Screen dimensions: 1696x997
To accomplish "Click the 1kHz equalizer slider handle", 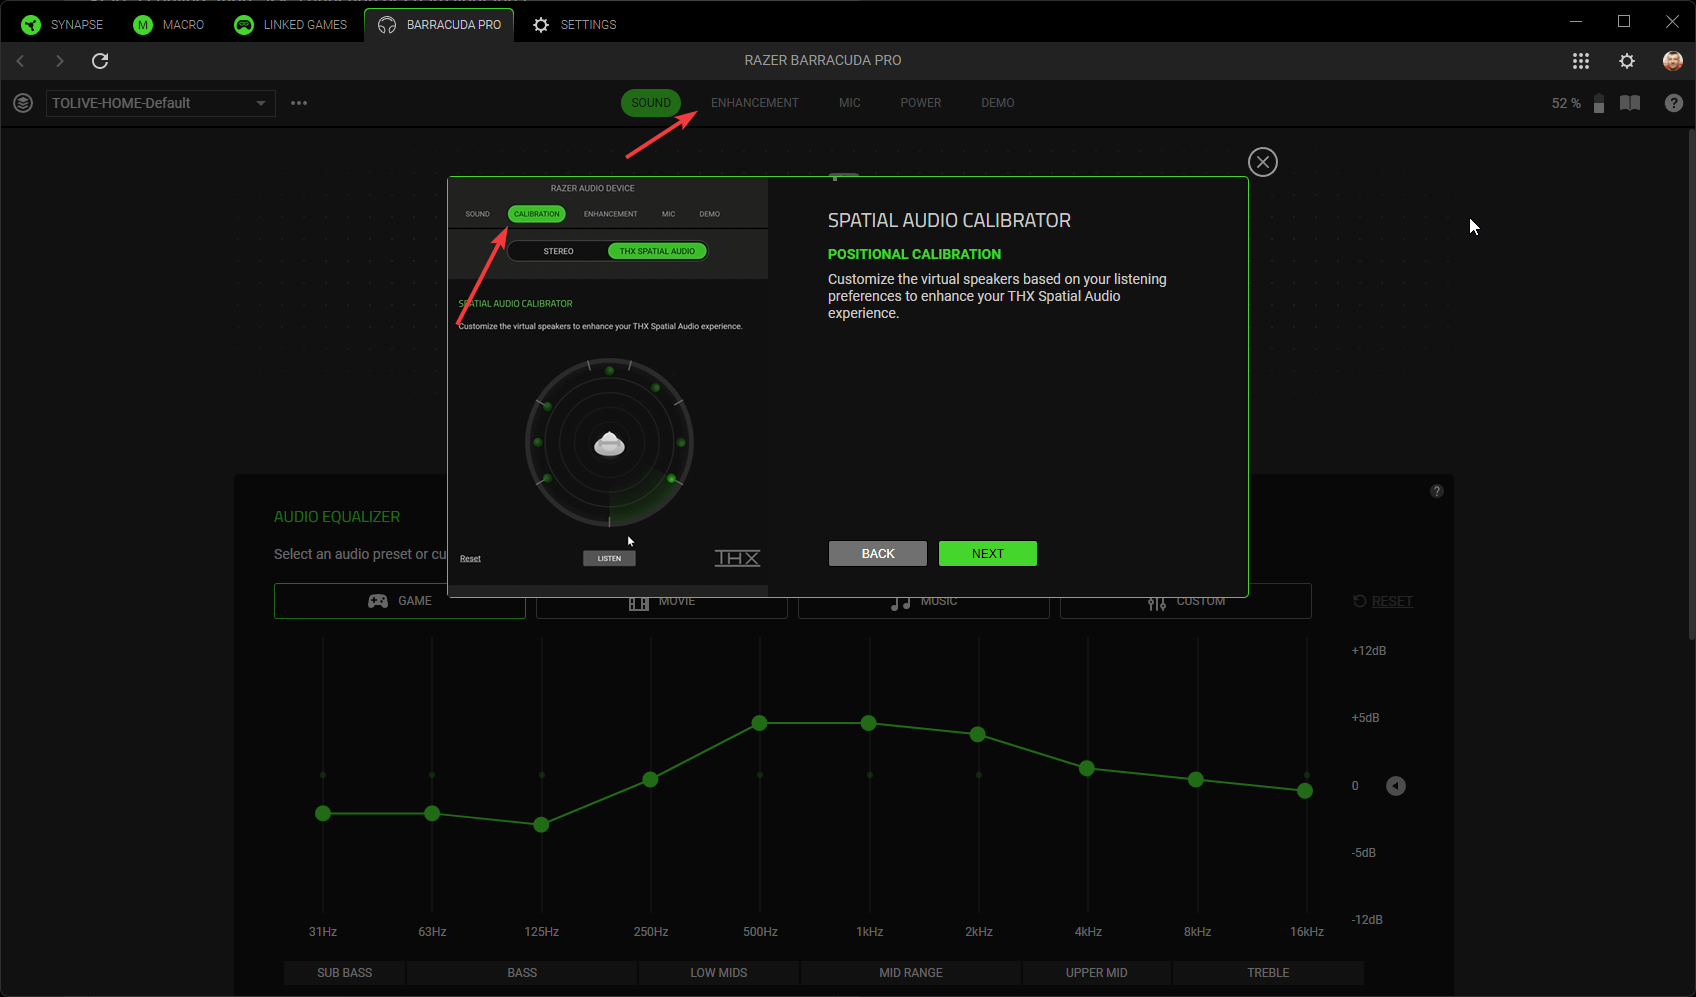I will 869,723.
